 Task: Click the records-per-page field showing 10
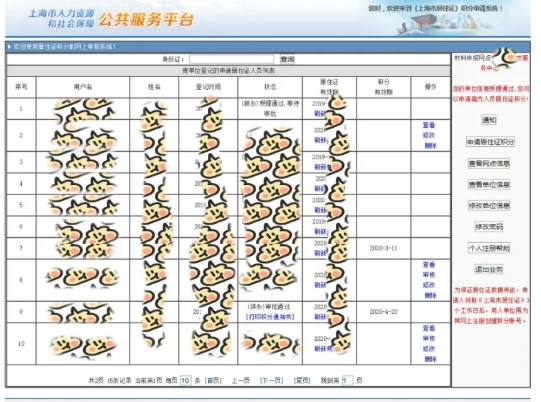pyautogui.click(x=186, y=381)
